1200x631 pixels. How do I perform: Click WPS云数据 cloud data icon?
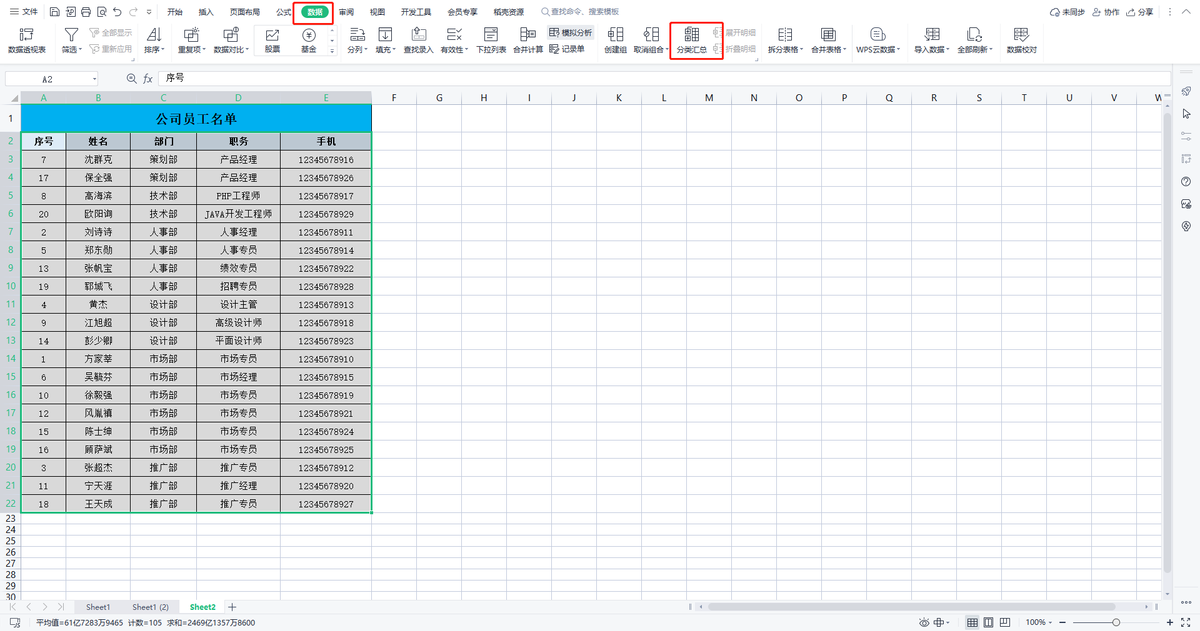[877, 35]
